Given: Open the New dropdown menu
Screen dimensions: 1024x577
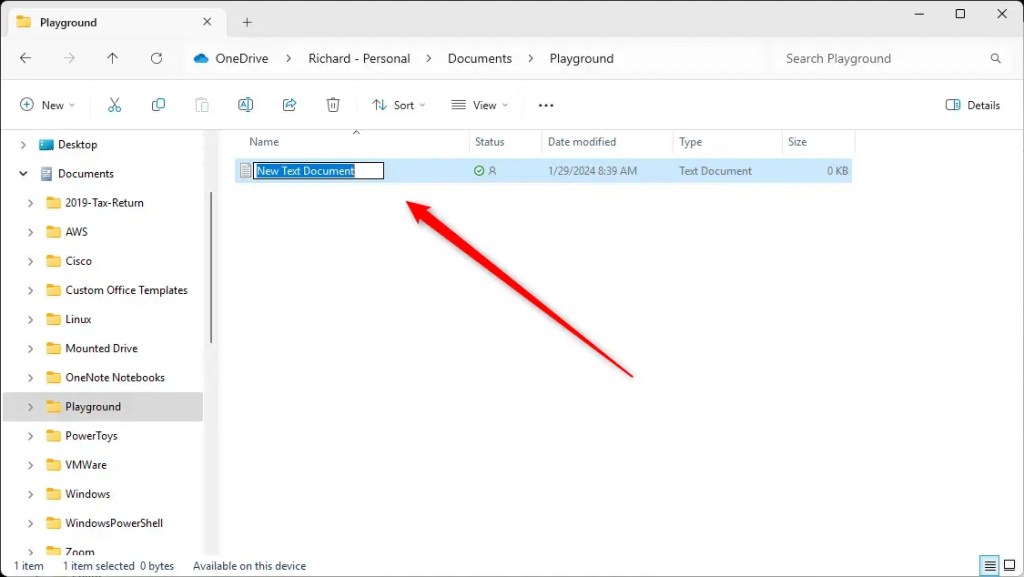Looking at the screenshot, I should [48, 105].
